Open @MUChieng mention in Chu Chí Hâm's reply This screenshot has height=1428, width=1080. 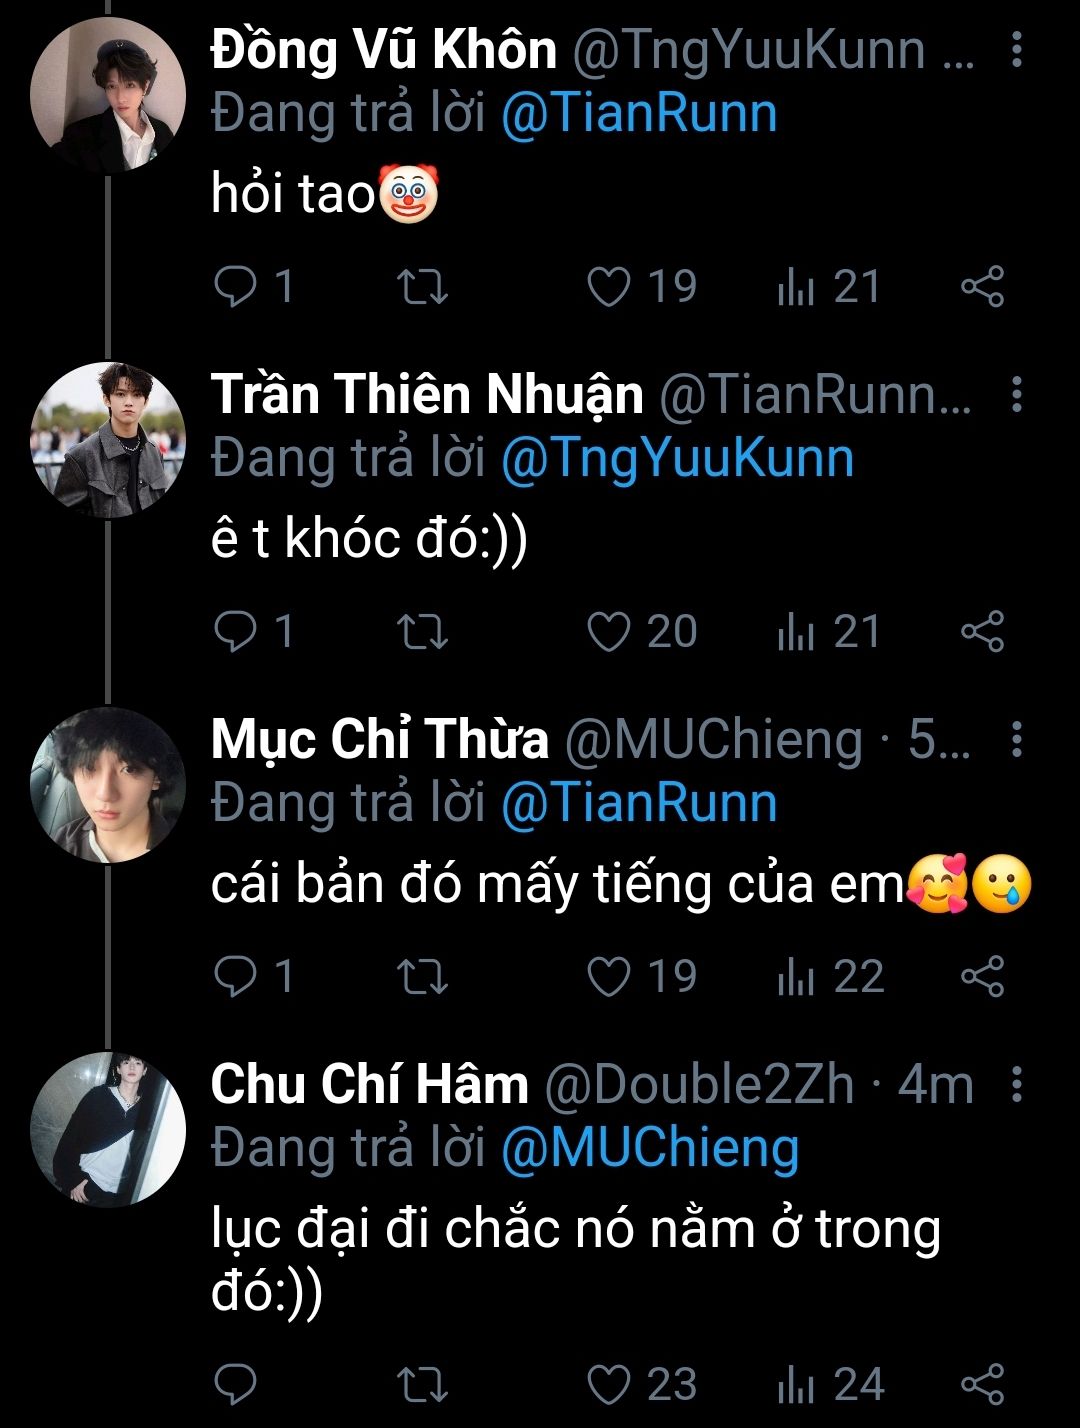click(649, 1149)
